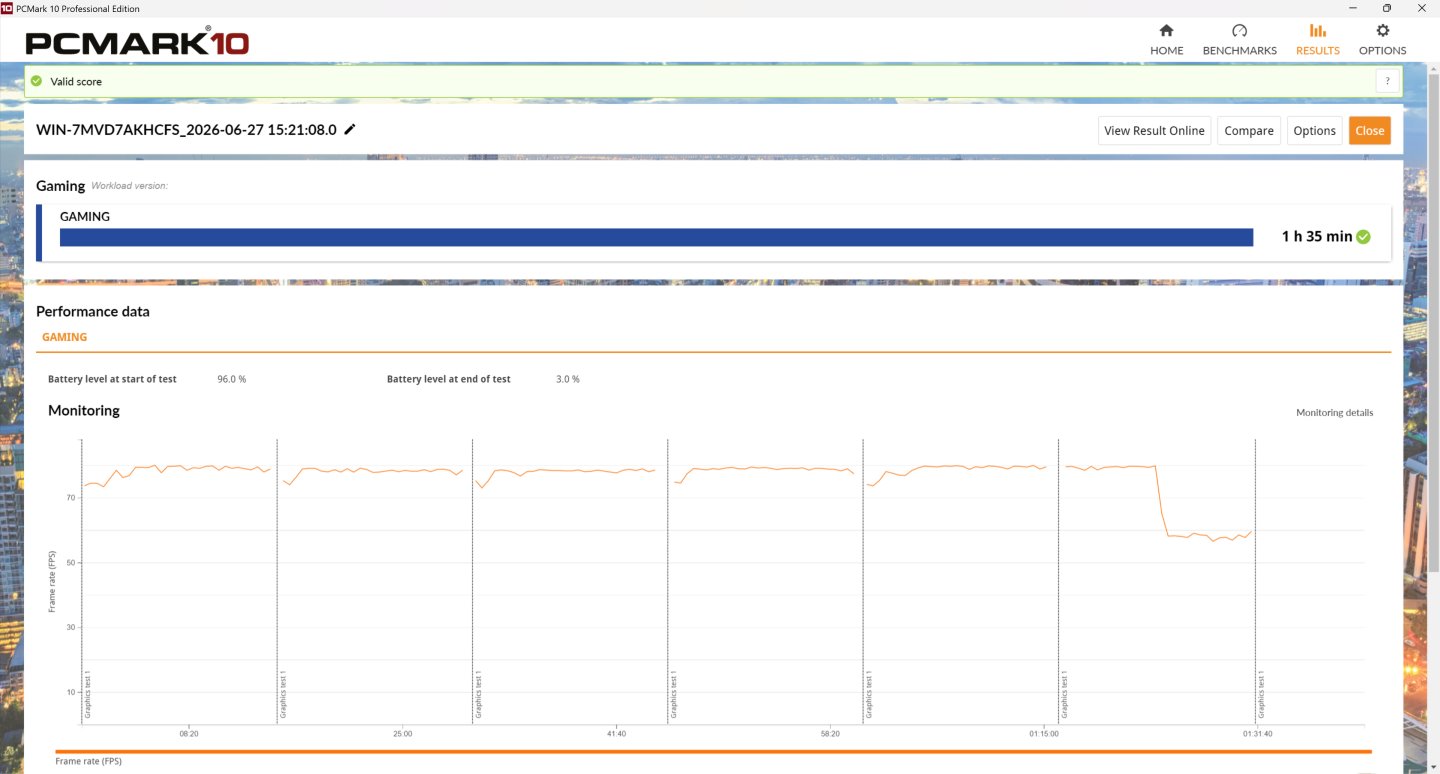This screenshot has width=1440, height=774.
Task: Select the Results bar chart icon
Action: tap(1317, 31)
